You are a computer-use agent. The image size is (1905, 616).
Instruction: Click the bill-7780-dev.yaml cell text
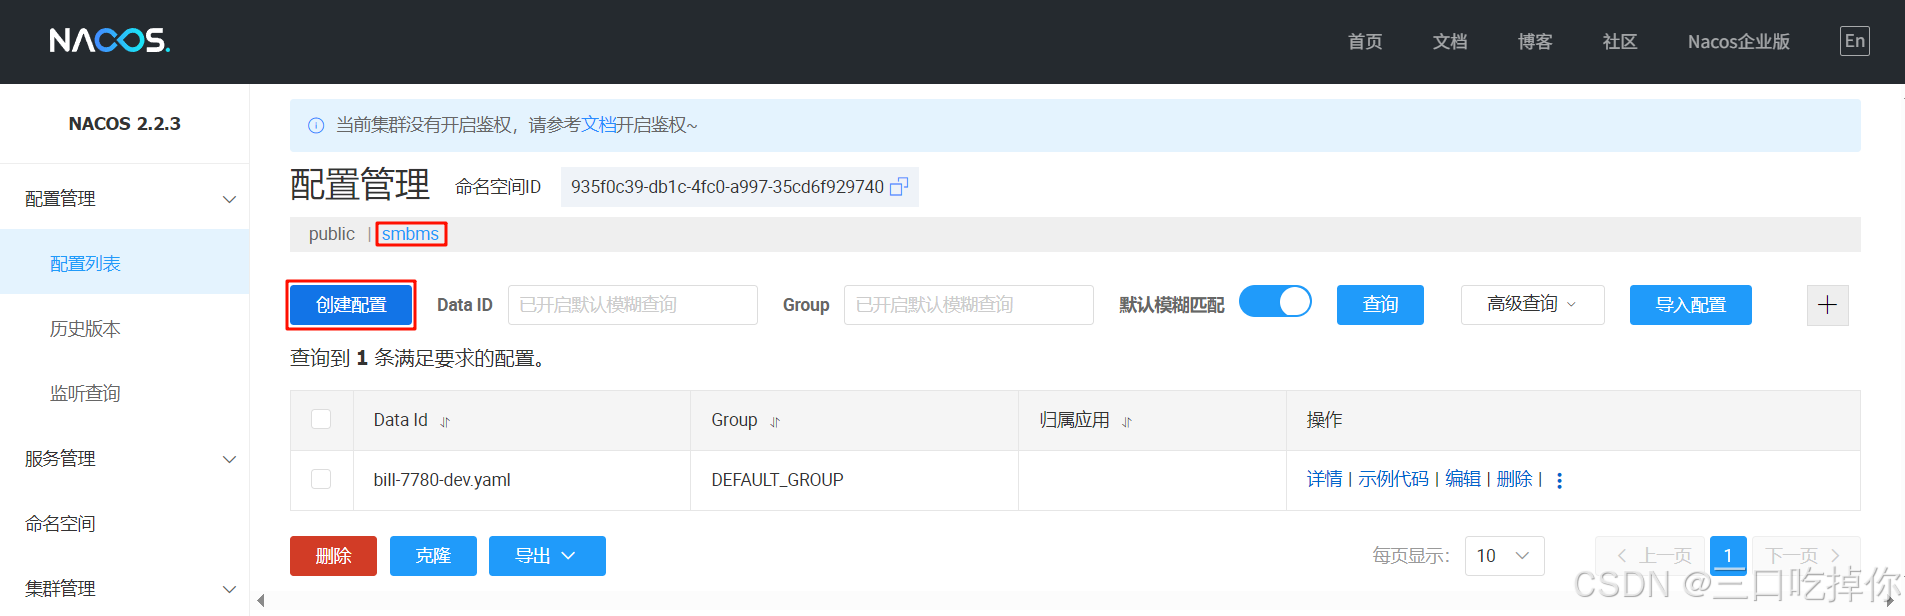(442, 480)
